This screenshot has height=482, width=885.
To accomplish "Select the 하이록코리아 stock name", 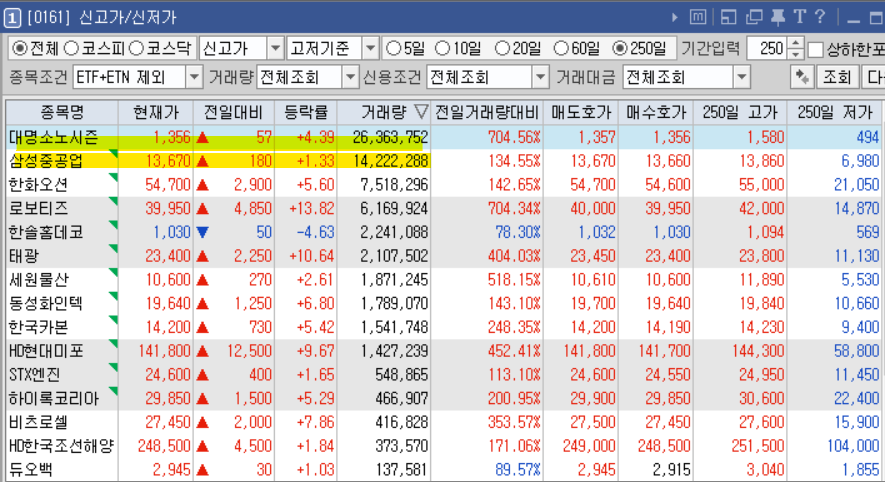I will 54,398.
